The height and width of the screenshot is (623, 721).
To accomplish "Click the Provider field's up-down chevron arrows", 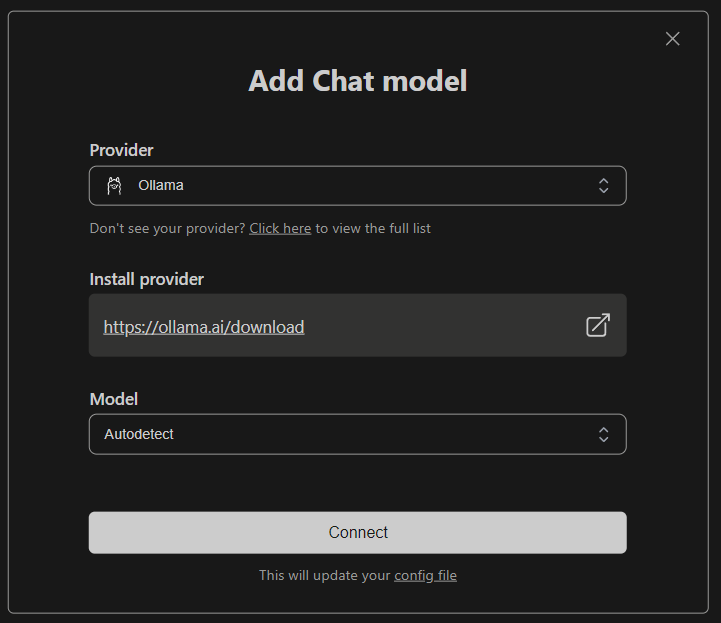I will (603, 185).
